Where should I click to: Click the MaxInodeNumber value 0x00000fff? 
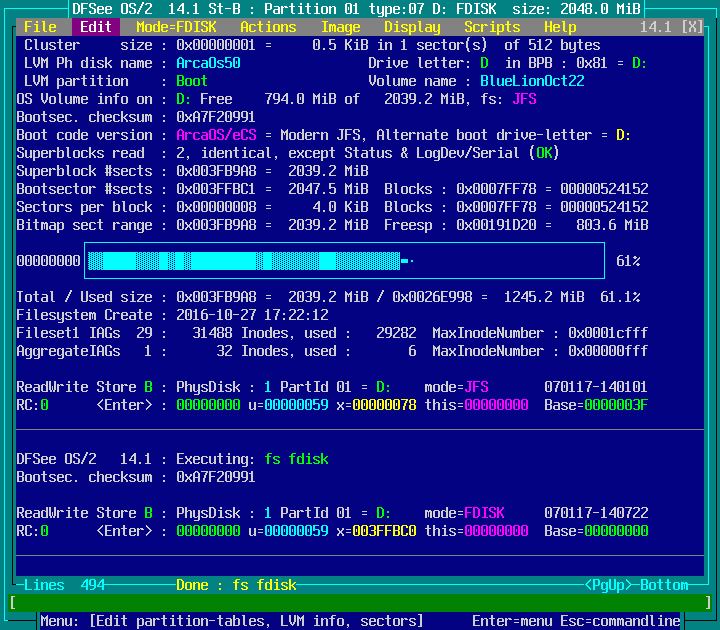click(x=608, y=351)
